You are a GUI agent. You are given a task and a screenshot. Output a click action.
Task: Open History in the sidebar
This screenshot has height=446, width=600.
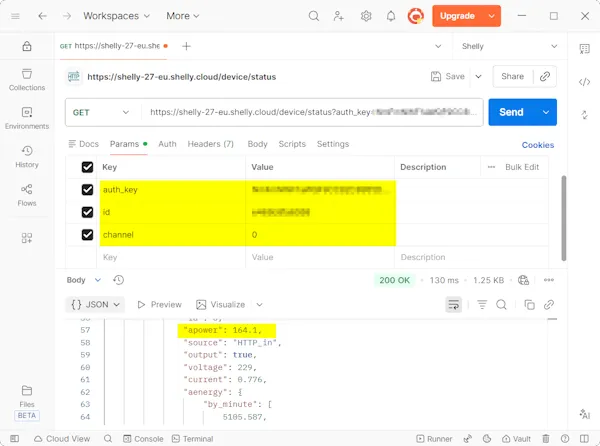pos(27,156)
